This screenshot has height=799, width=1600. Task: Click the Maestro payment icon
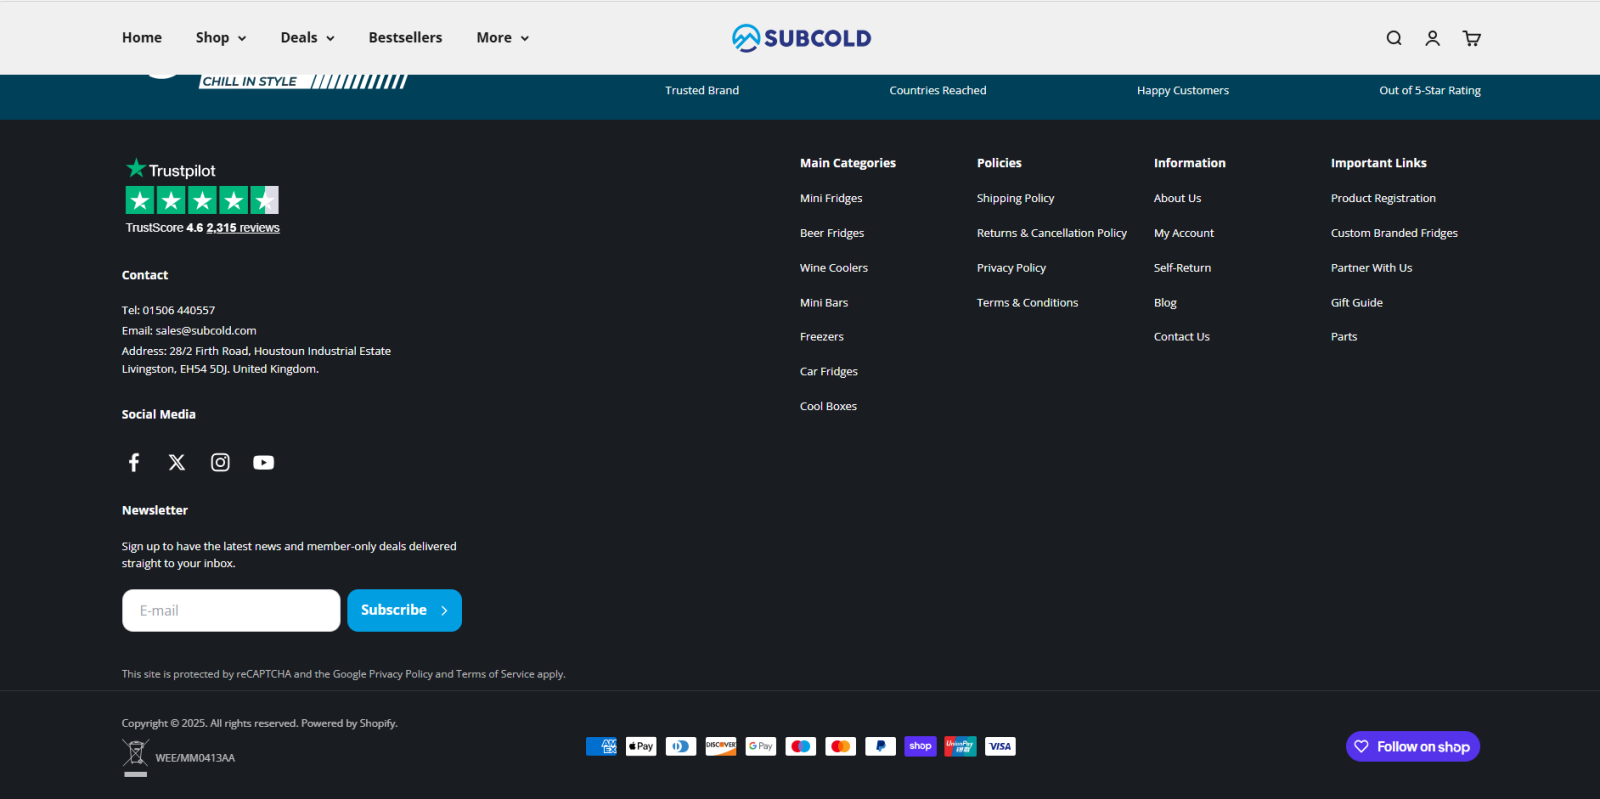(x=801, y=746)
